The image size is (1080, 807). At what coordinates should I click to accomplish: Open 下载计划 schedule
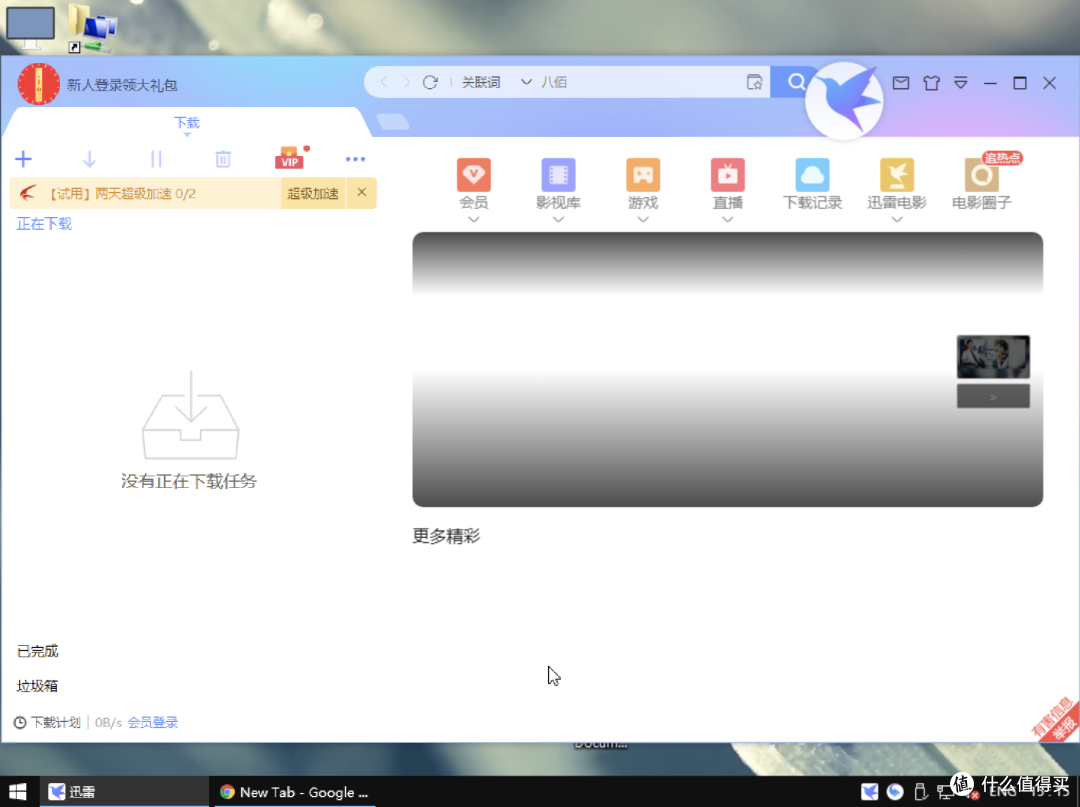click(47, 722)
